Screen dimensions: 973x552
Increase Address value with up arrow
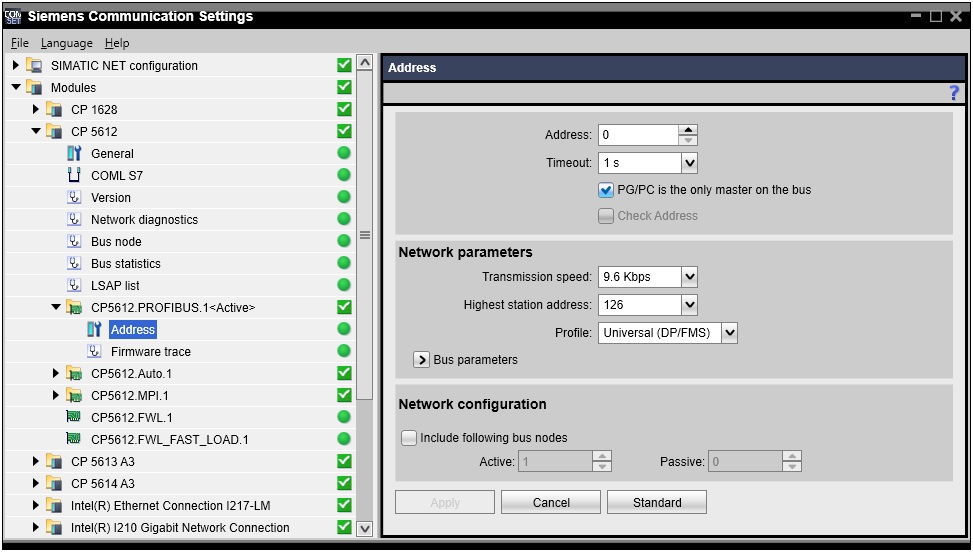tap(688, 130)
